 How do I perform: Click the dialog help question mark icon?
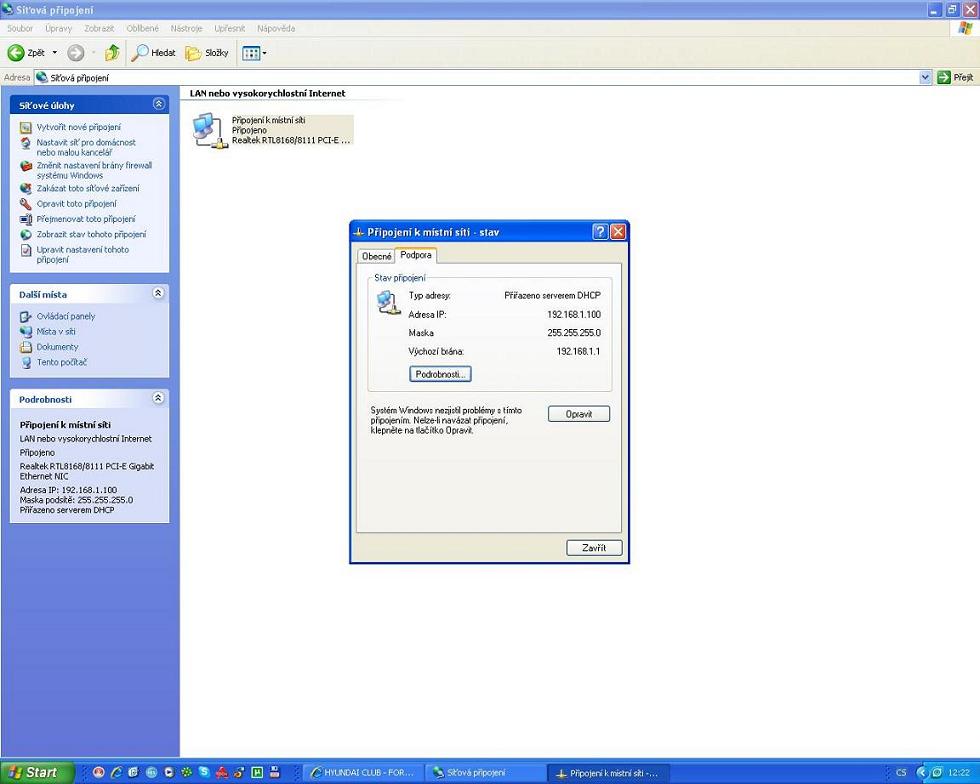[x=600, y=232]
